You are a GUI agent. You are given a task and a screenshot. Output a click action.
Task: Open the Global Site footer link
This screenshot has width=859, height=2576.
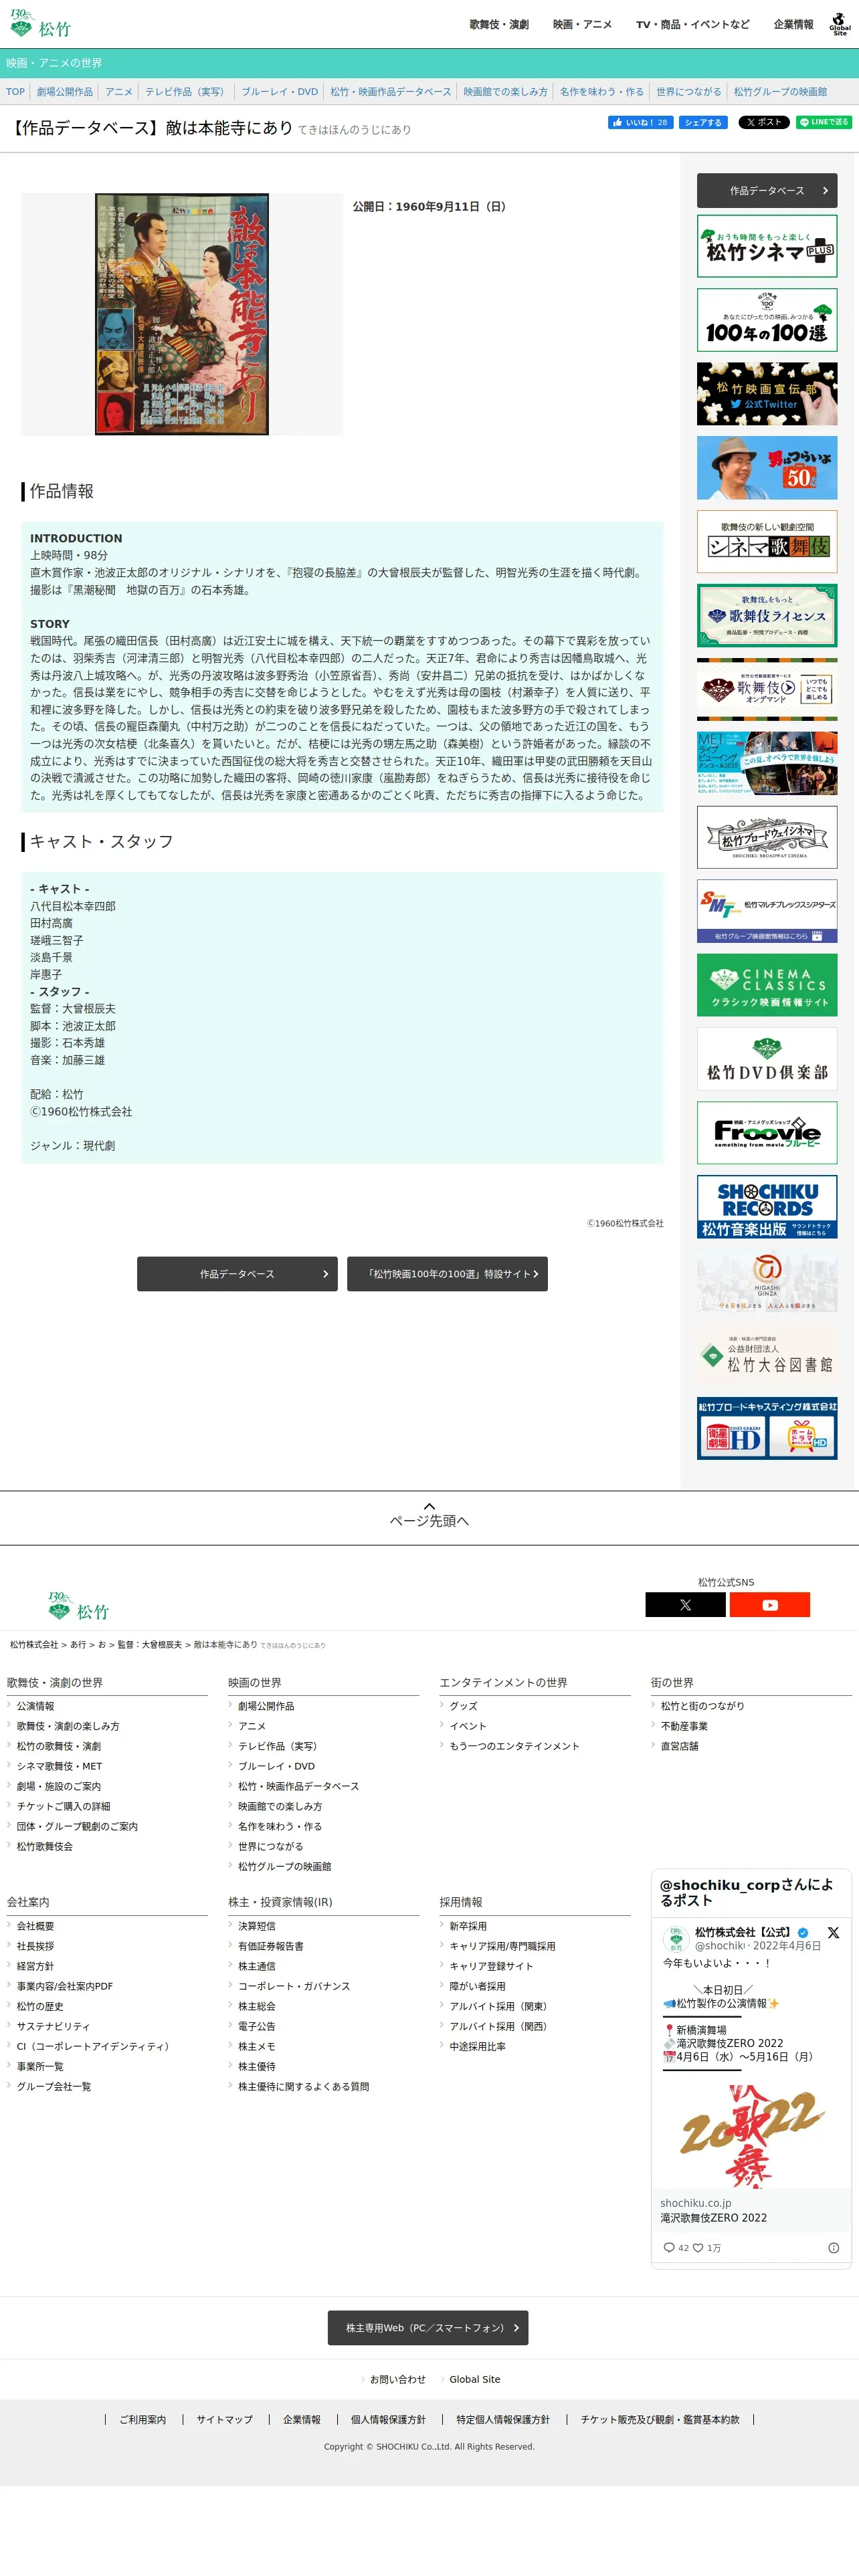[474, 2379]
